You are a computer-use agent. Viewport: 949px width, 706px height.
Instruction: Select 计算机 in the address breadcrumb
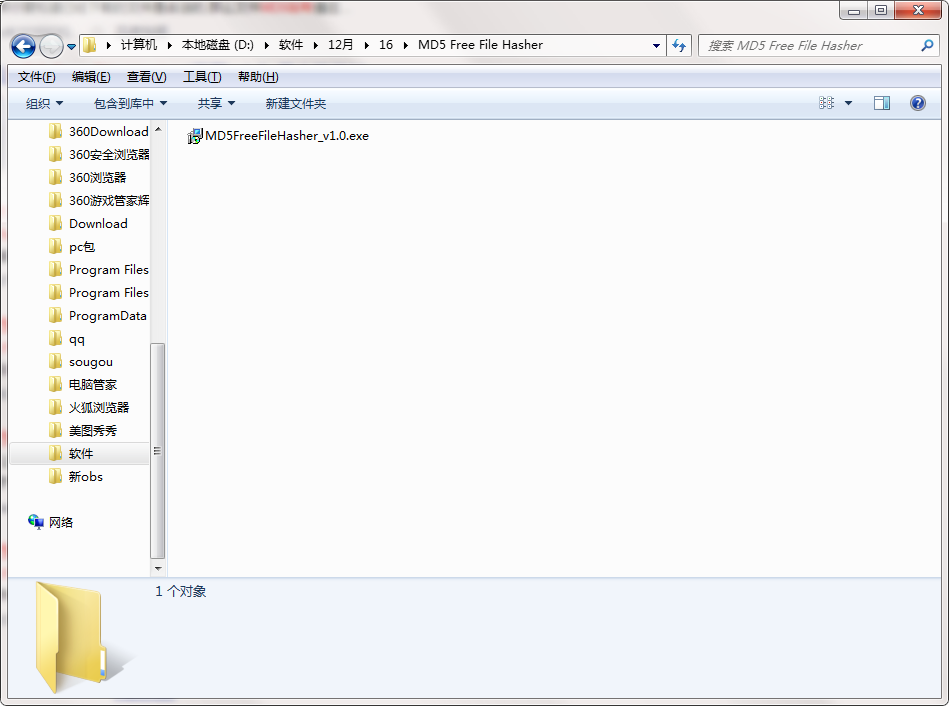tap(139, 45)
